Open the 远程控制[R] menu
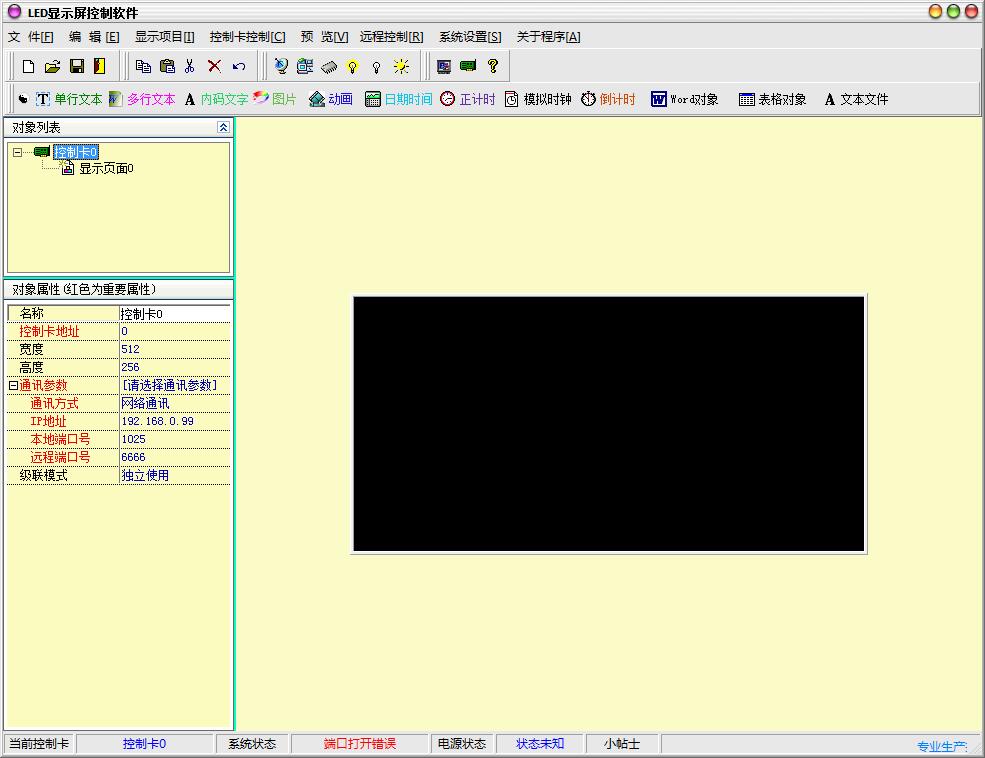985x758 pixels. pos(391,37)
